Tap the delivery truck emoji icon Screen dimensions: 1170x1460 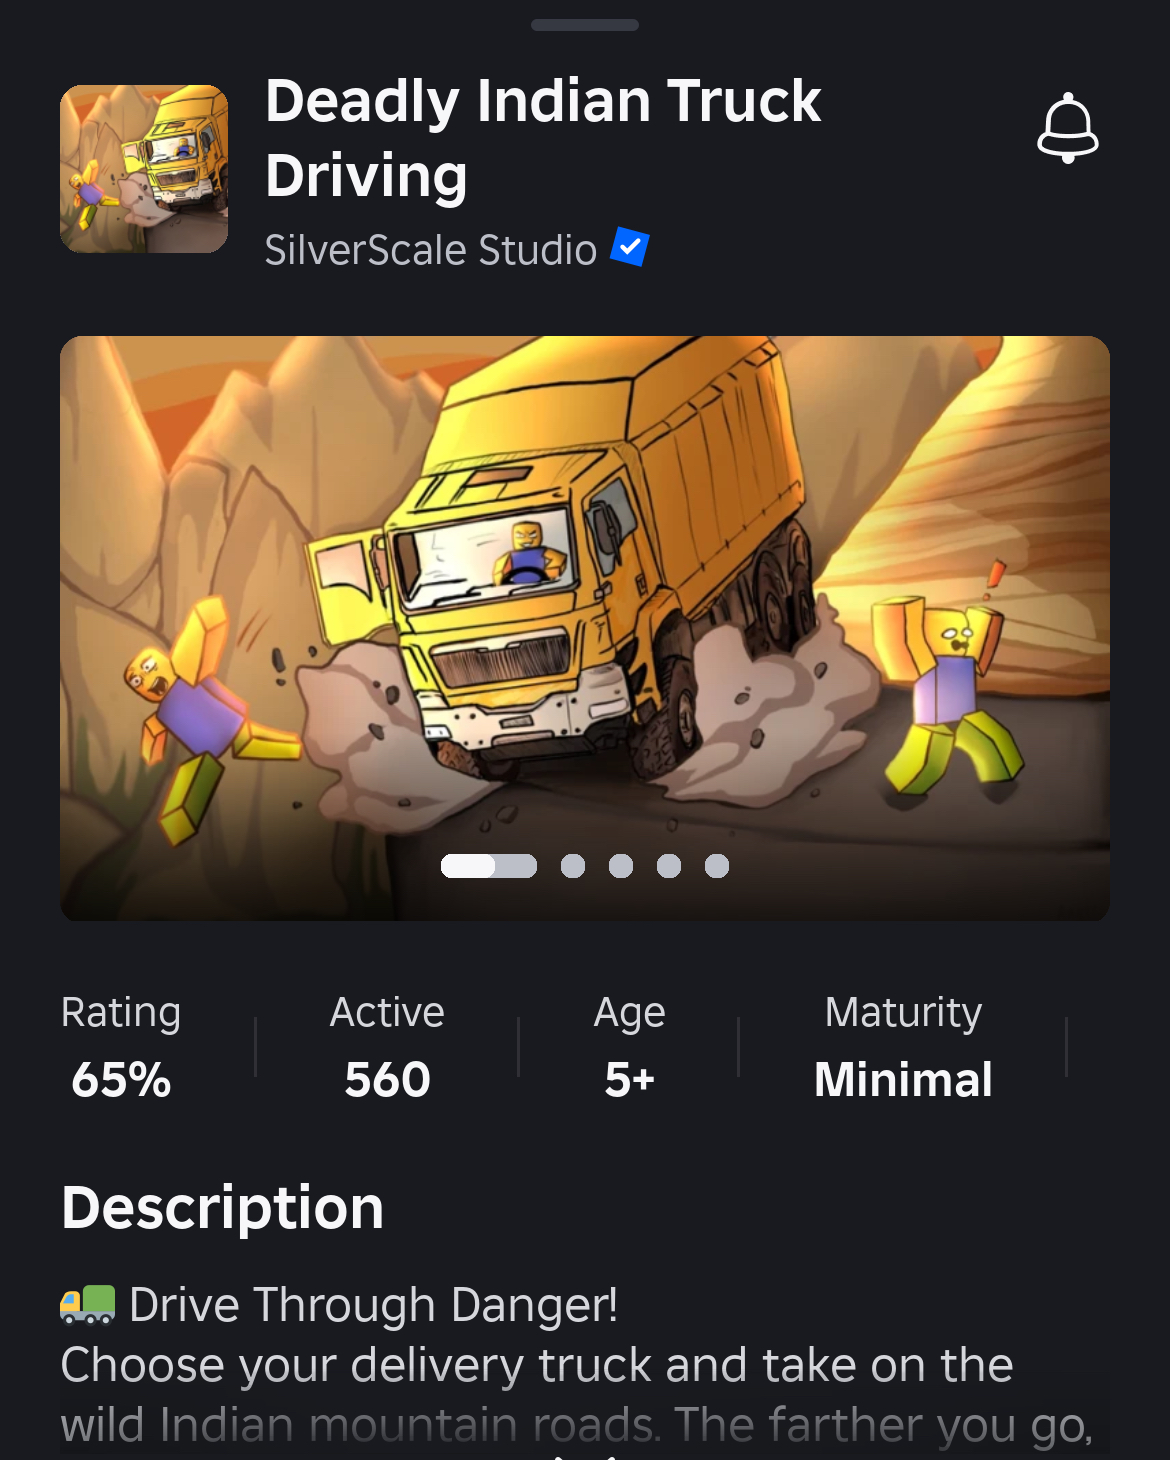pyautogui.click(x=88, y=1304)
